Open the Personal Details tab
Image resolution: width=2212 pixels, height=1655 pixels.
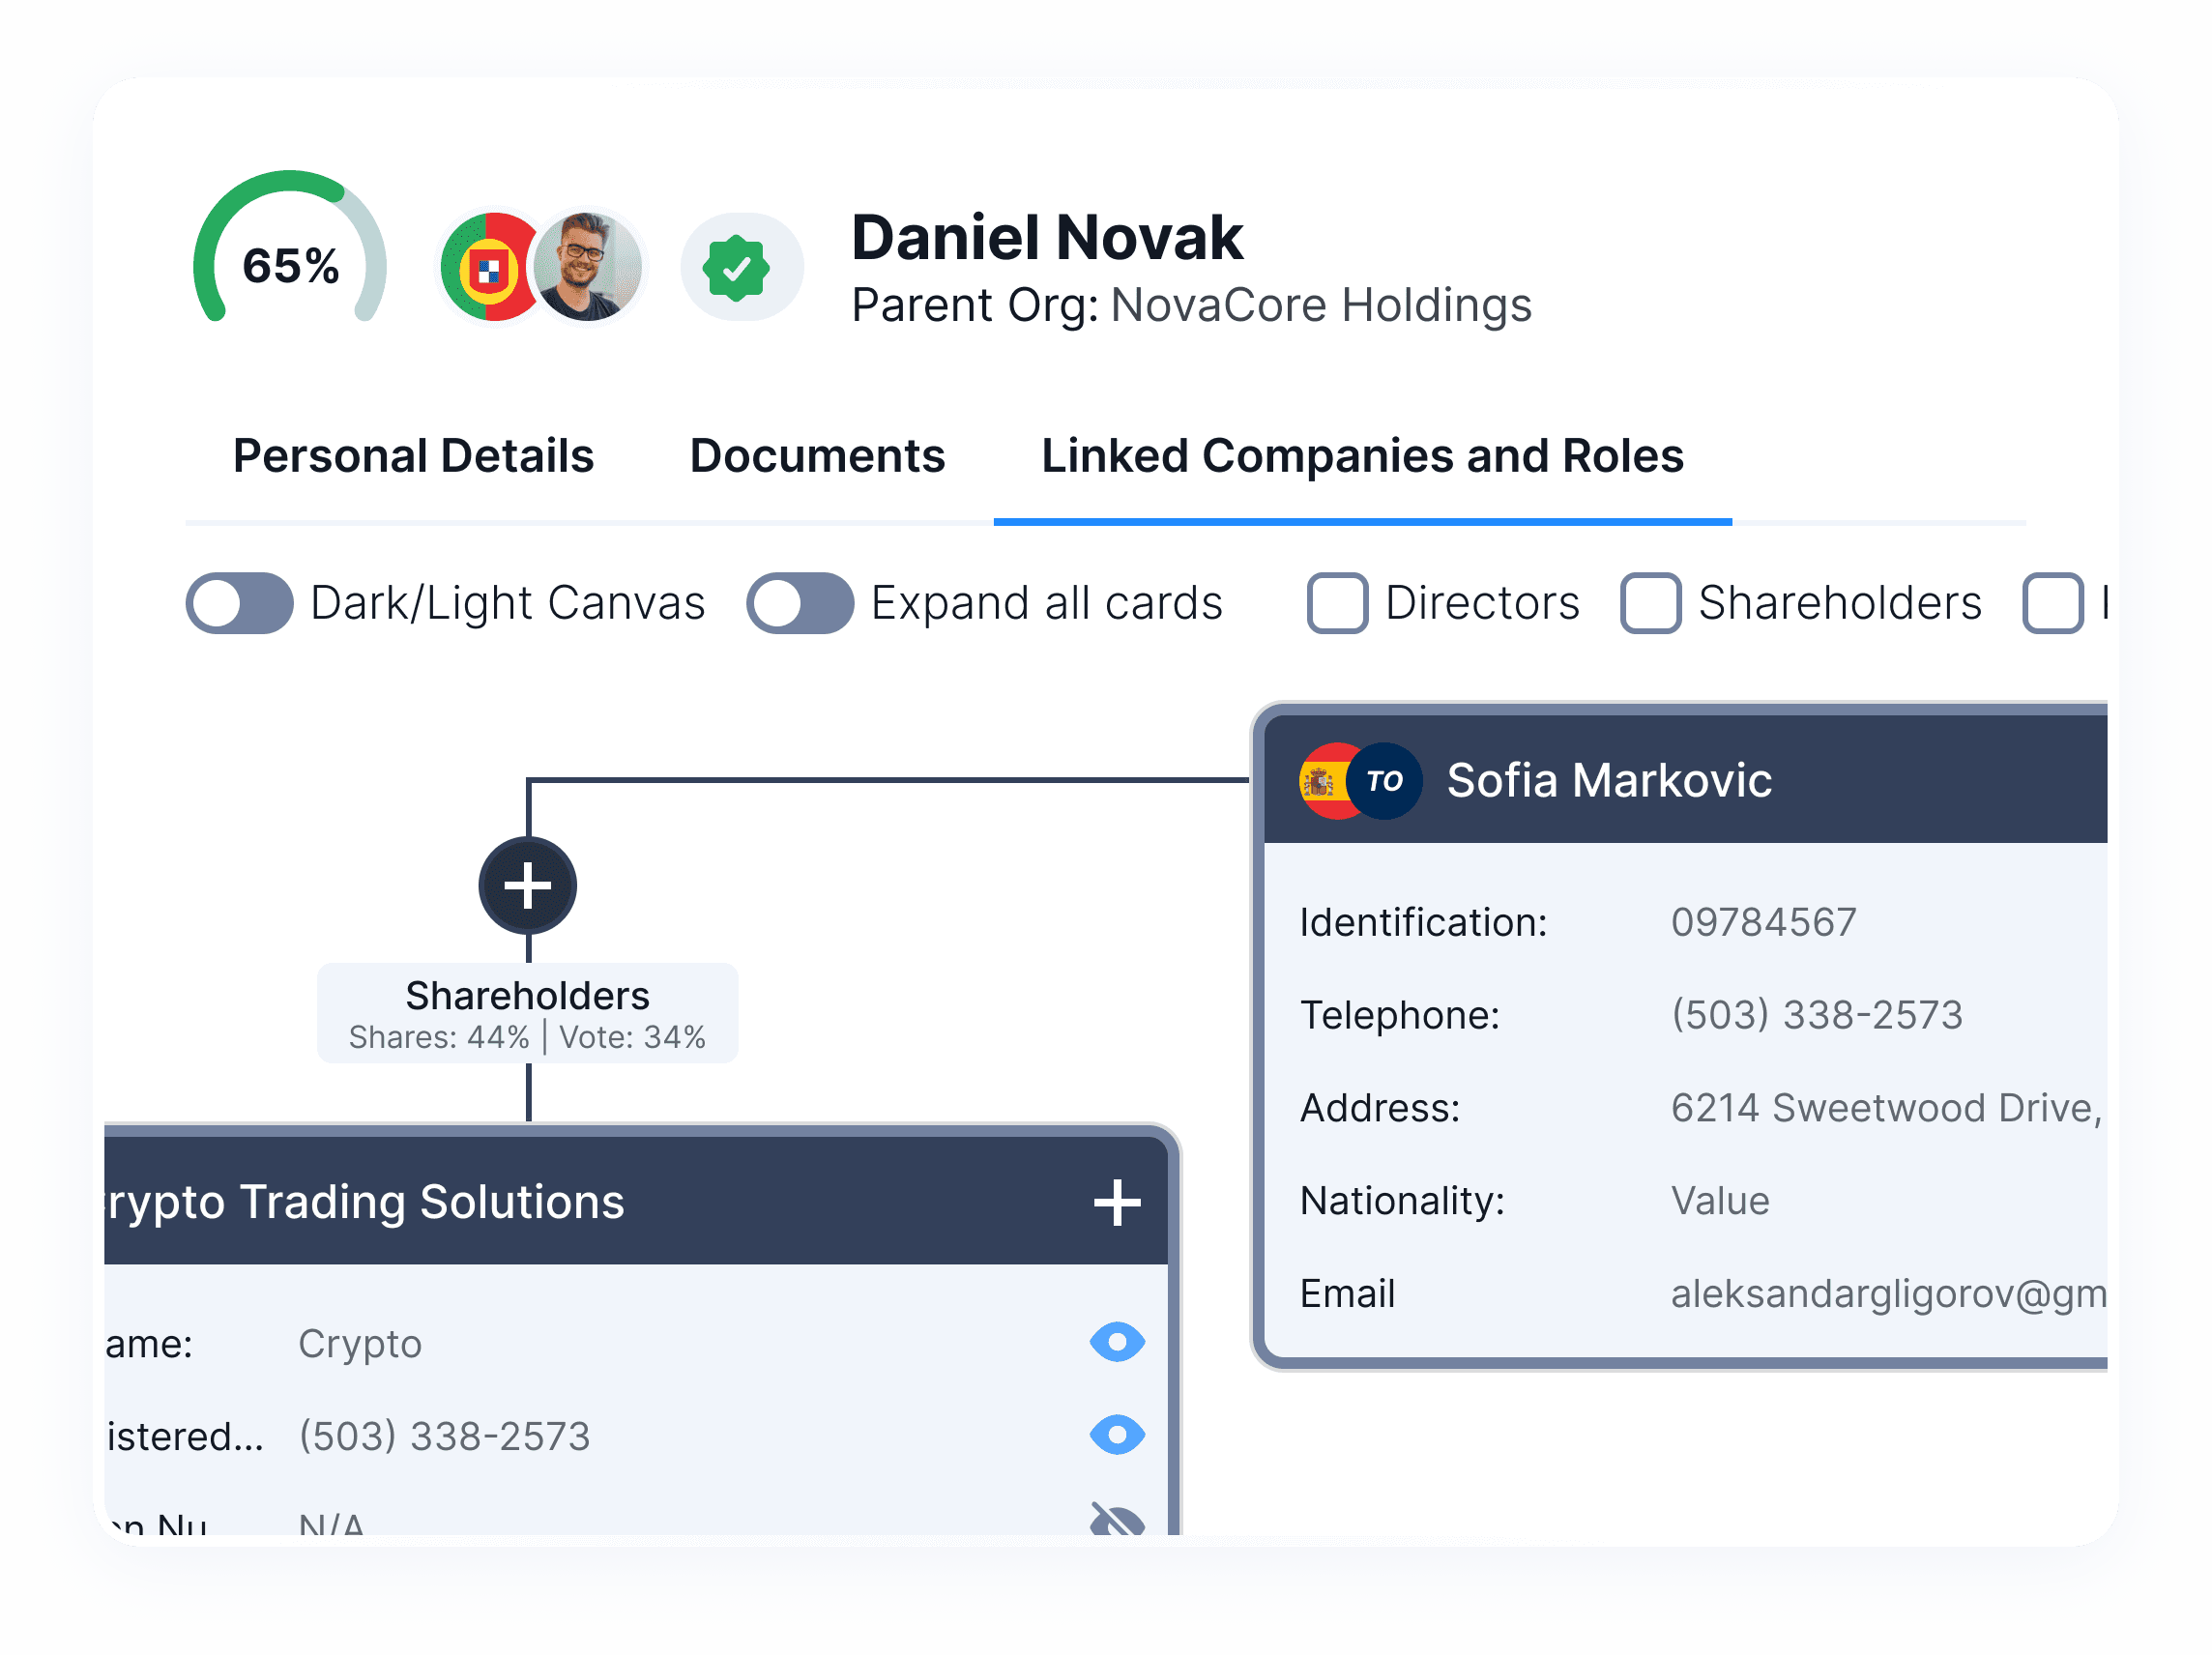tap(413, 456)
